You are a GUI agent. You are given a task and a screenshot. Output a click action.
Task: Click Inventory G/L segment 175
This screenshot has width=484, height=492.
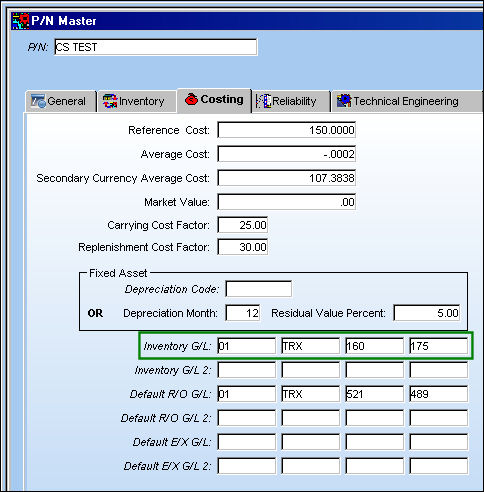pyautogui.click(x=439, y=346)
